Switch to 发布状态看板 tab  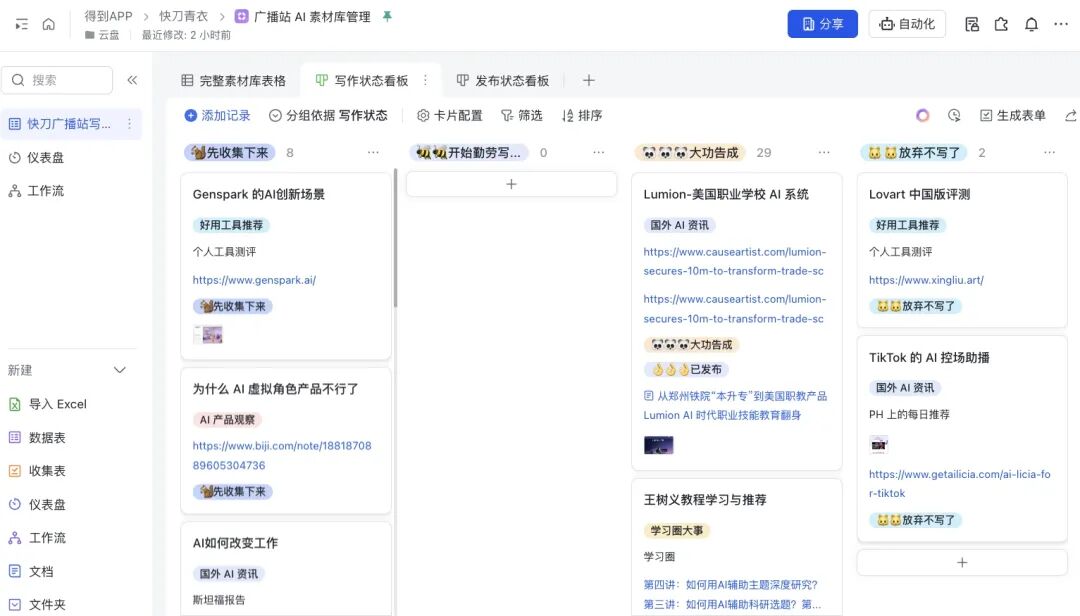(503, 81)
